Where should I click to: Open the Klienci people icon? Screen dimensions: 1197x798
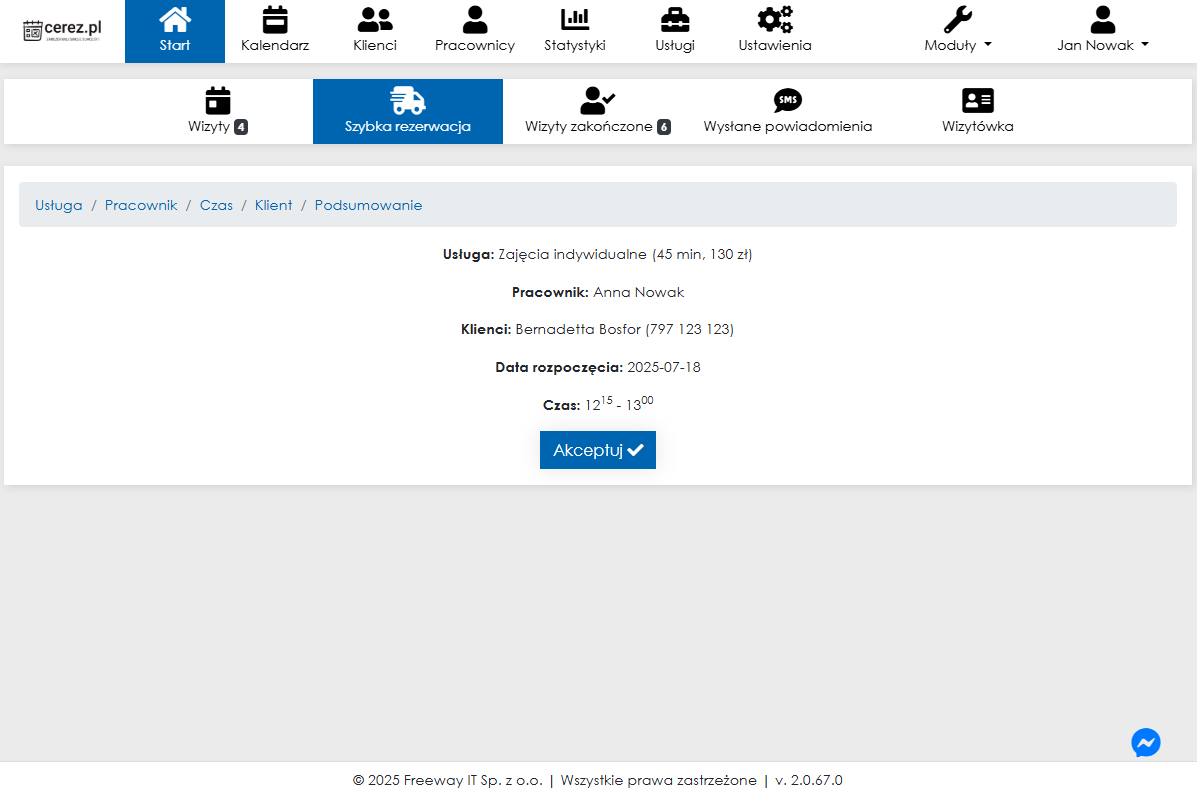click(375, 20)
